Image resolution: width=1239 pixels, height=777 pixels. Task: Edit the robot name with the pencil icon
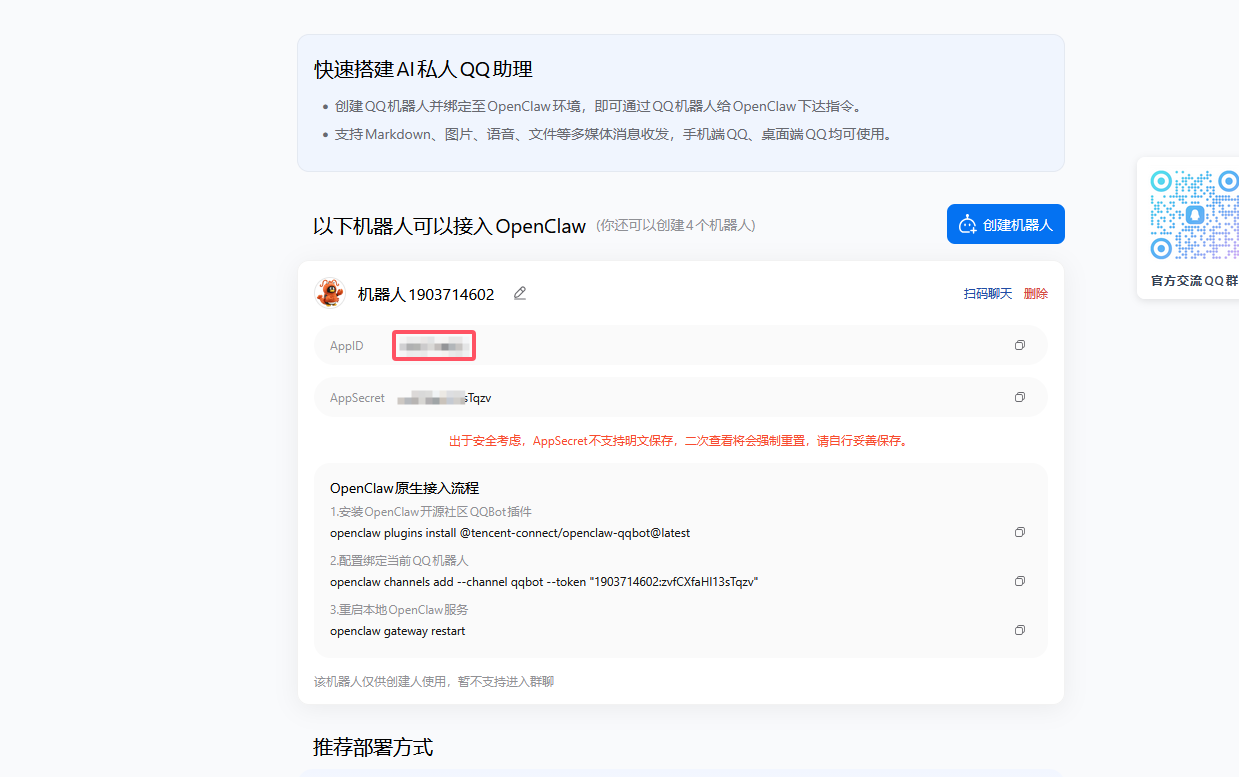click(519, 294)
